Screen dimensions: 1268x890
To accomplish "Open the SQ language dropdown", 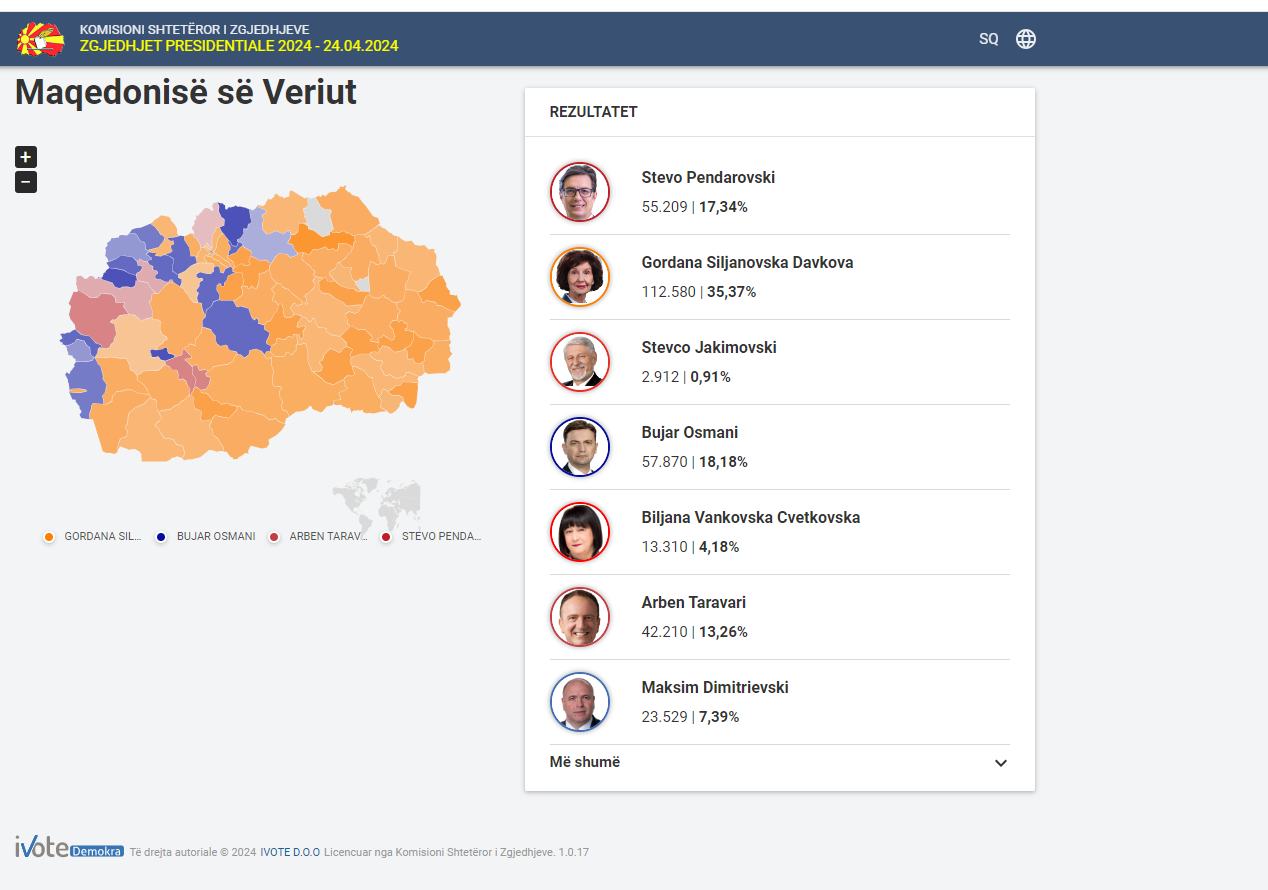I will [x=988, y=39].
